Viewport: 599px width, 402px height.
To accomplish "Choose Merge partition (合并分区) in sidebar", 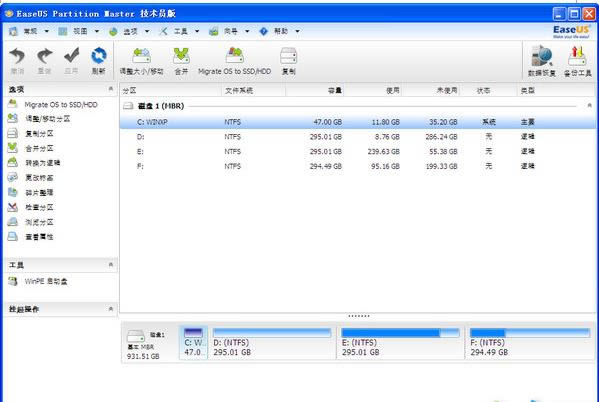I will [x=31, y=148].
